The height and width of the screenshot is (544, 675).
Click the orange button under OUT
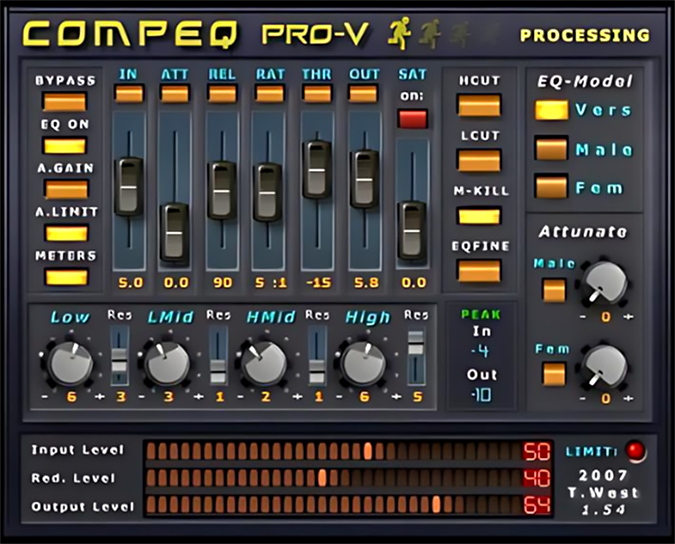click(x=363, y=93)
